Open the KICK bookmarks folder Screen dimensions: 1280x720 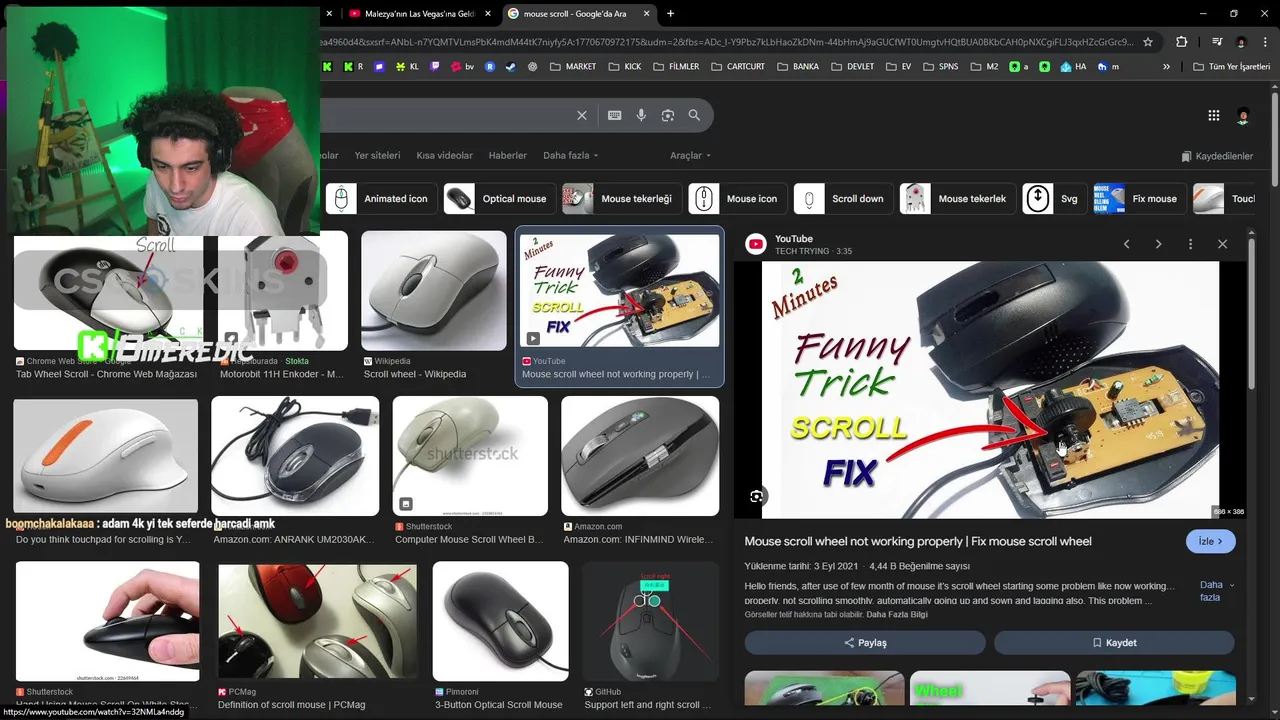pyautogui.click(x=625, y=67)
